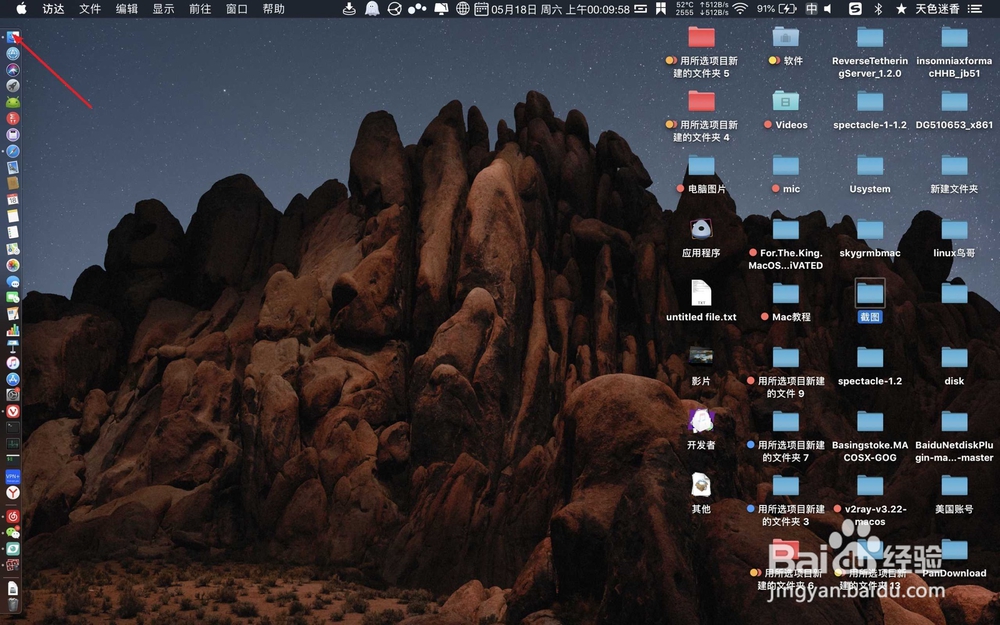This screenshot has width=1000, height=625.
Task: Launch Numbers chart icon in Dock
Action: click(x=13, y=330)
